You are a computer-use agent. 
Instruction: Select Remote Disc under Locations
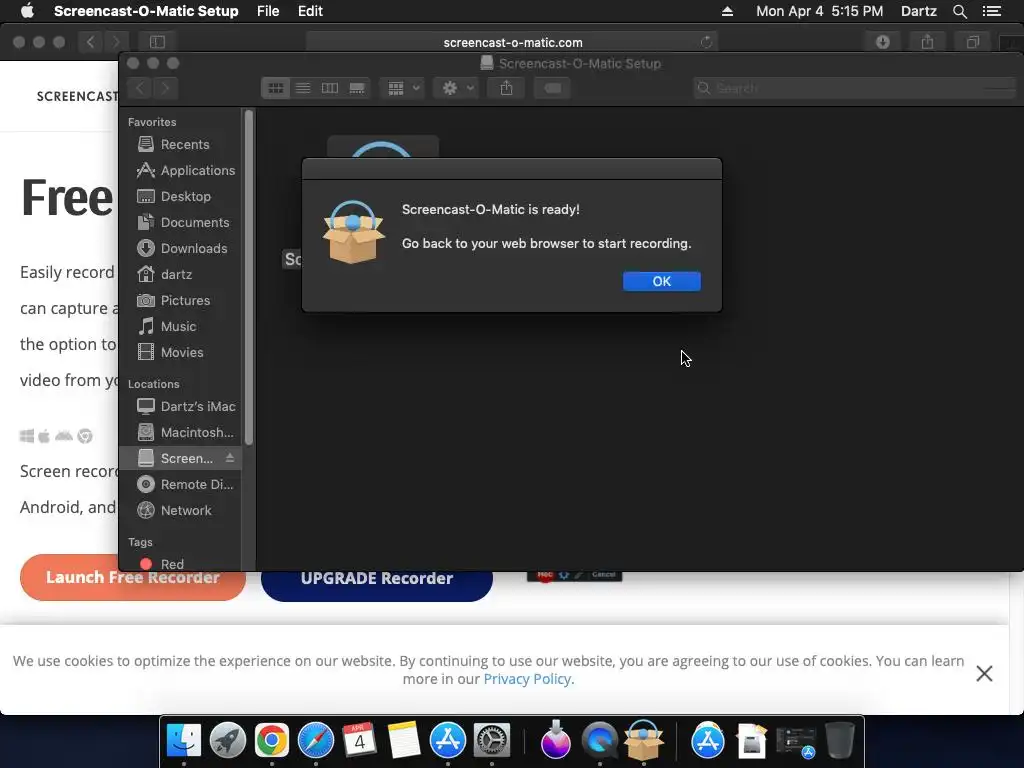point(180,485)
